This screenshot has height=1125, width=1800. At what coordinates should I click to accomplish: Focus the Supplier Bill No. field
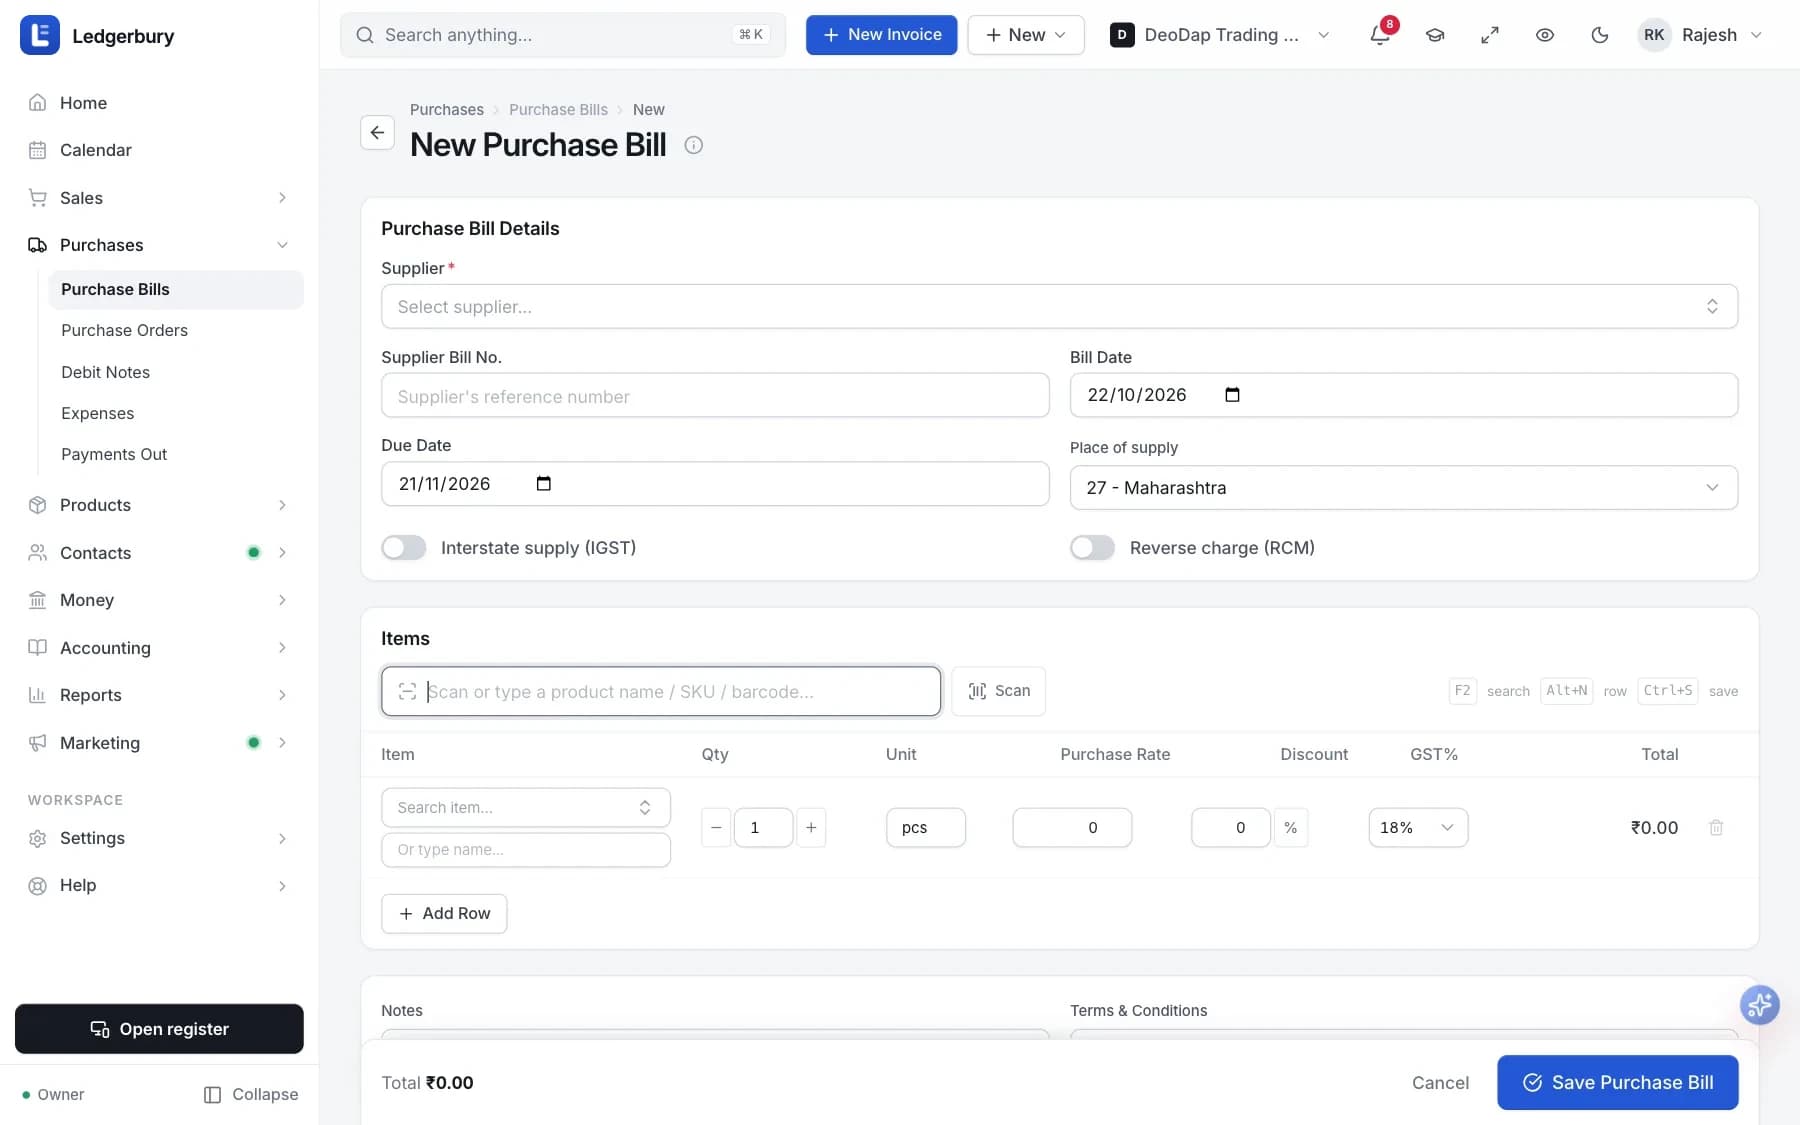(x=715, y=396)
